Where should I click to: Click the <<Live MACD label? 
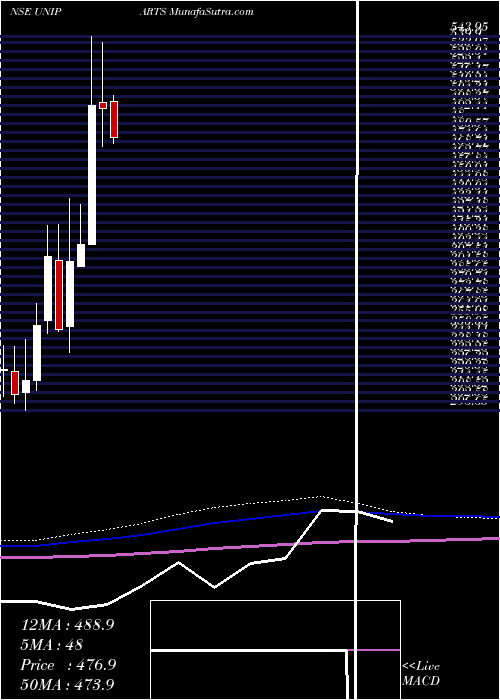pyautogui.click(x=421, y=674)
